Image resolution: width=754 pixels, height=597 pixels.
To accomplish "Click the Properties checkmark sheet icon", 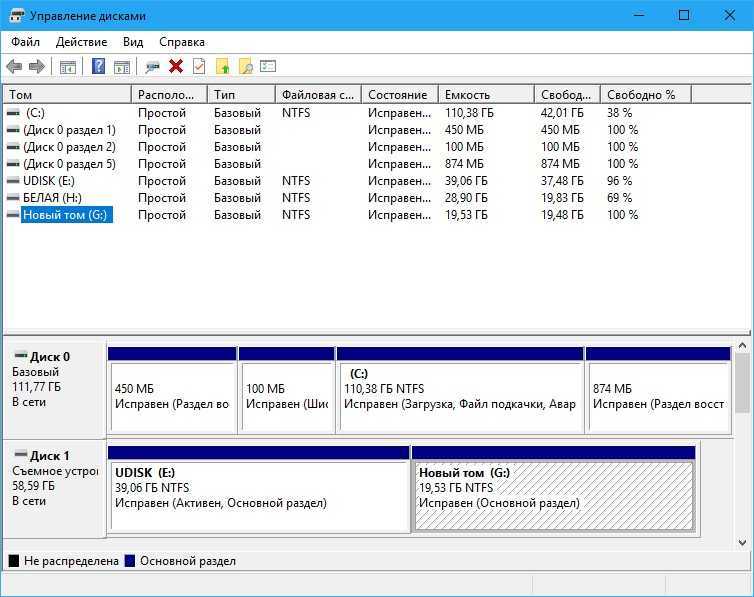I will coord(199,66).
